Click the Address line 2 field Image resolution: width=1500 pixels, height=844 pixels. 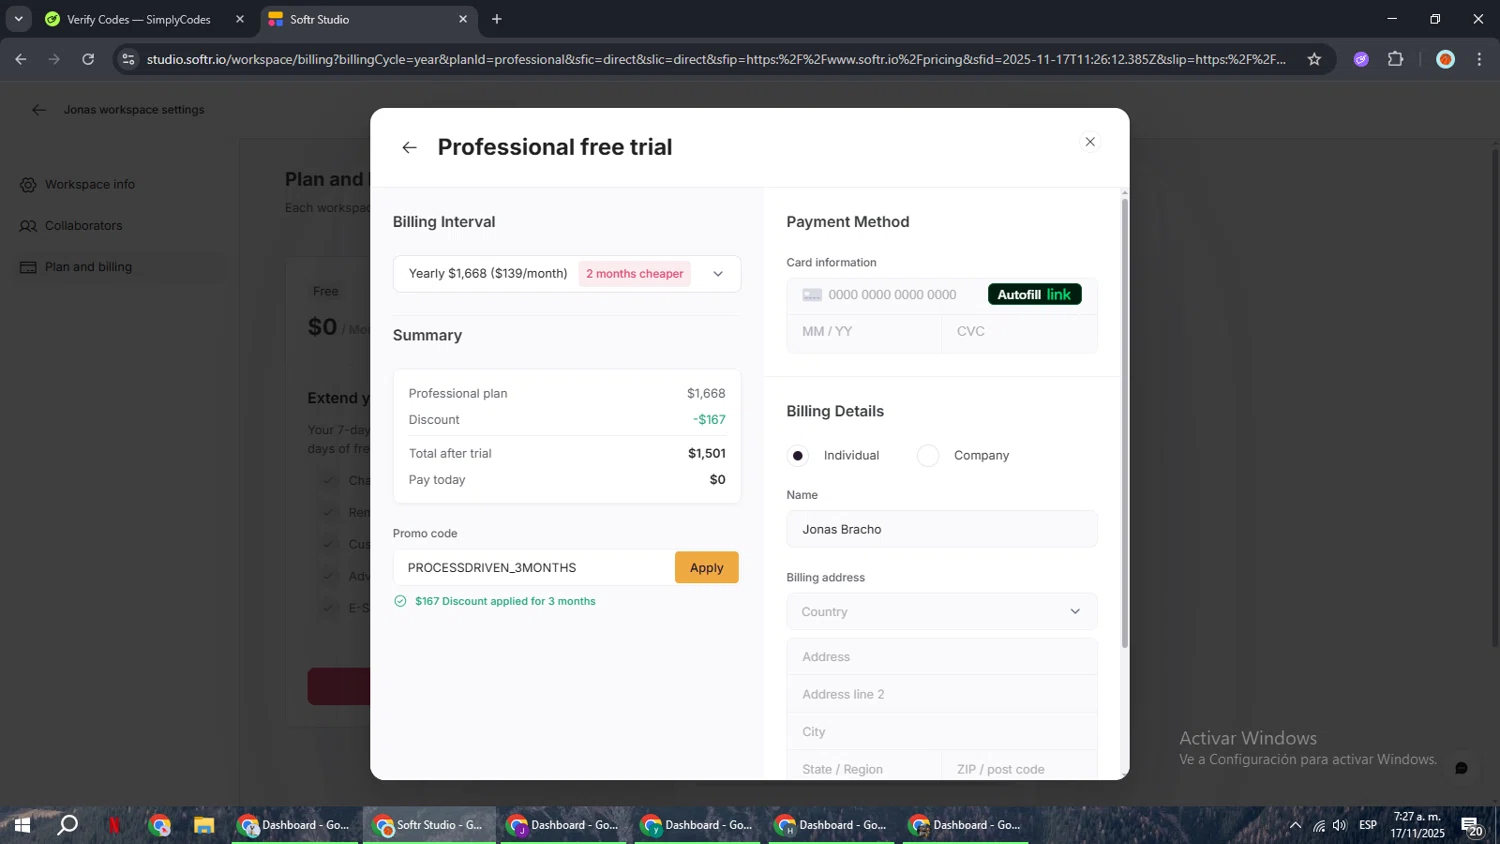click(x=942, y=694)
